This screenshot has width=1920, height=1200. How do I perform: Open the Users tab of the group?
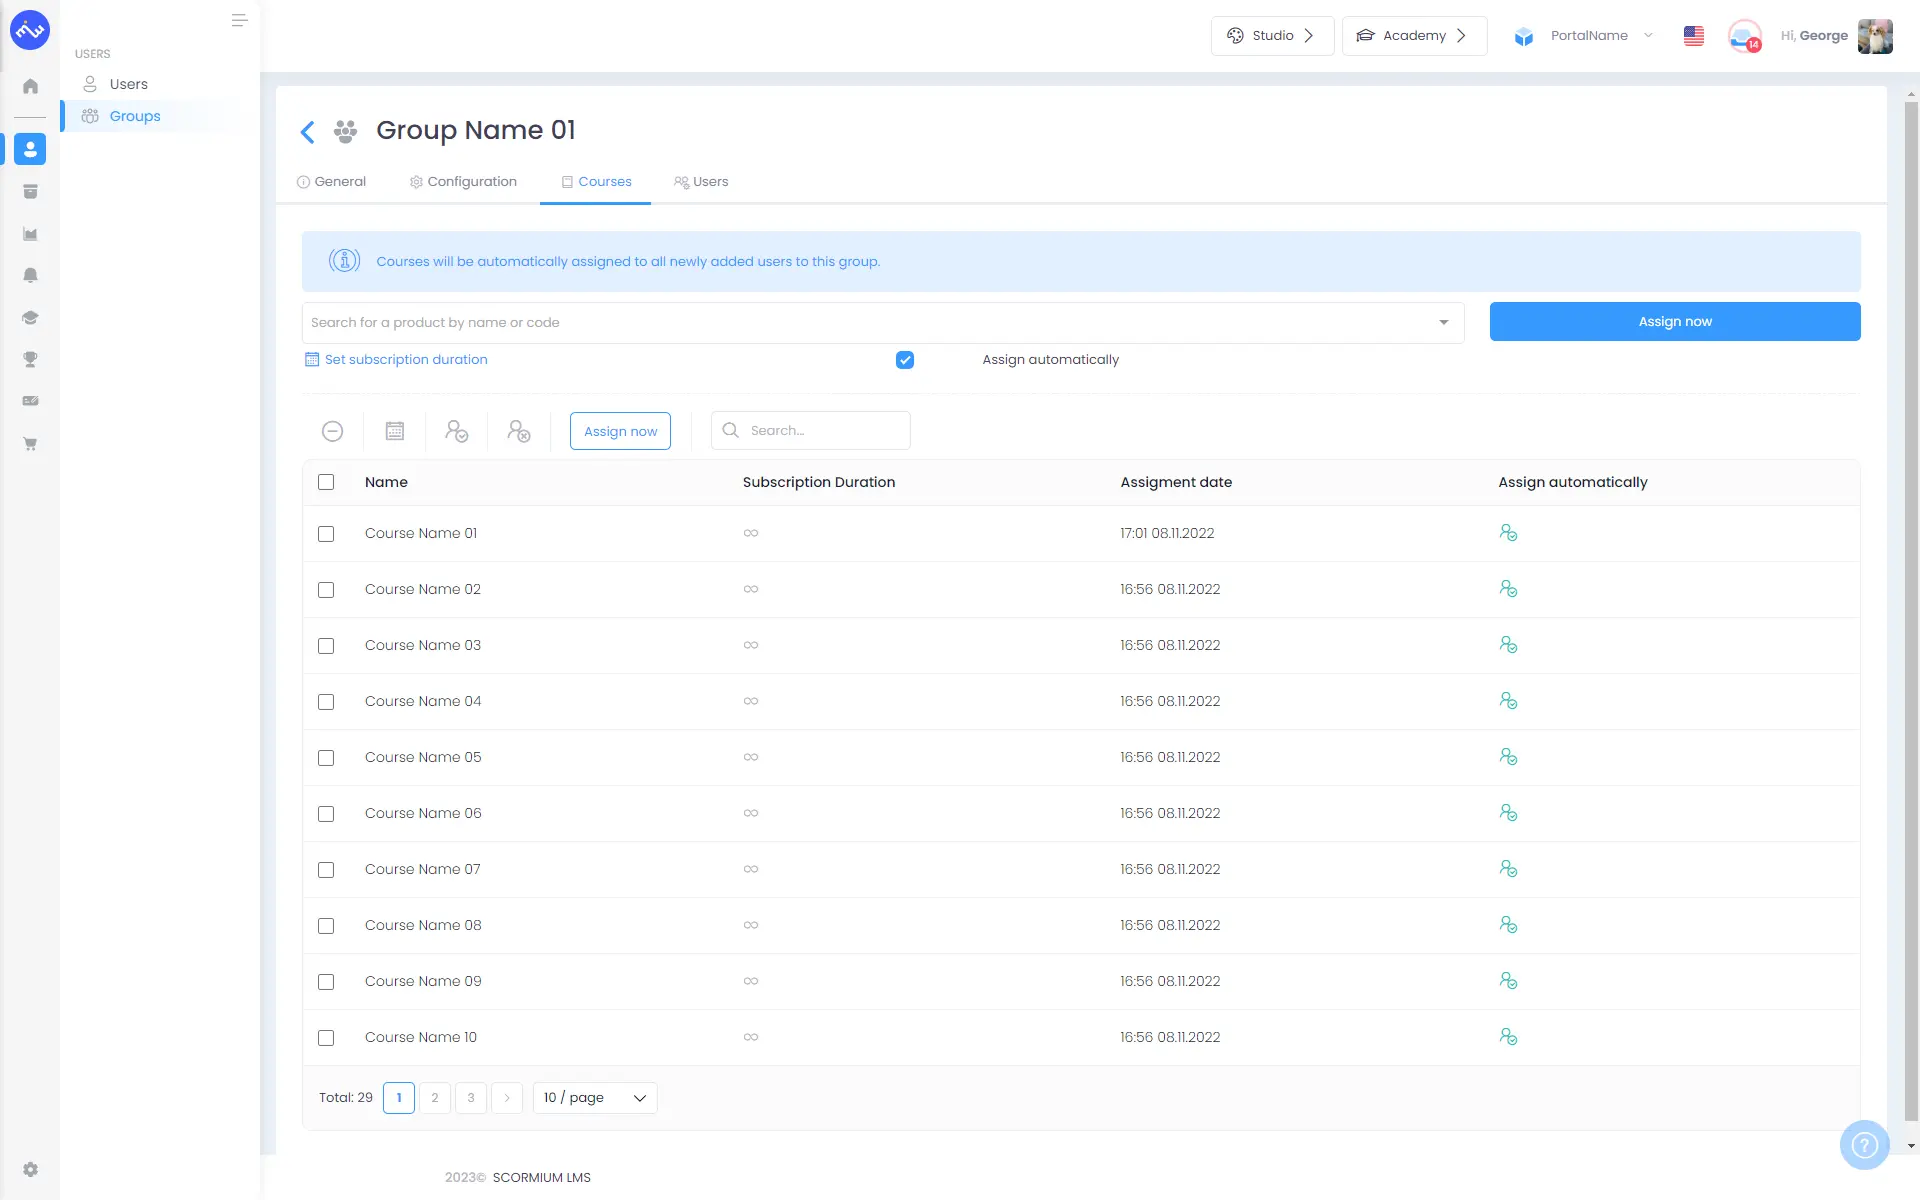(701, 182)
